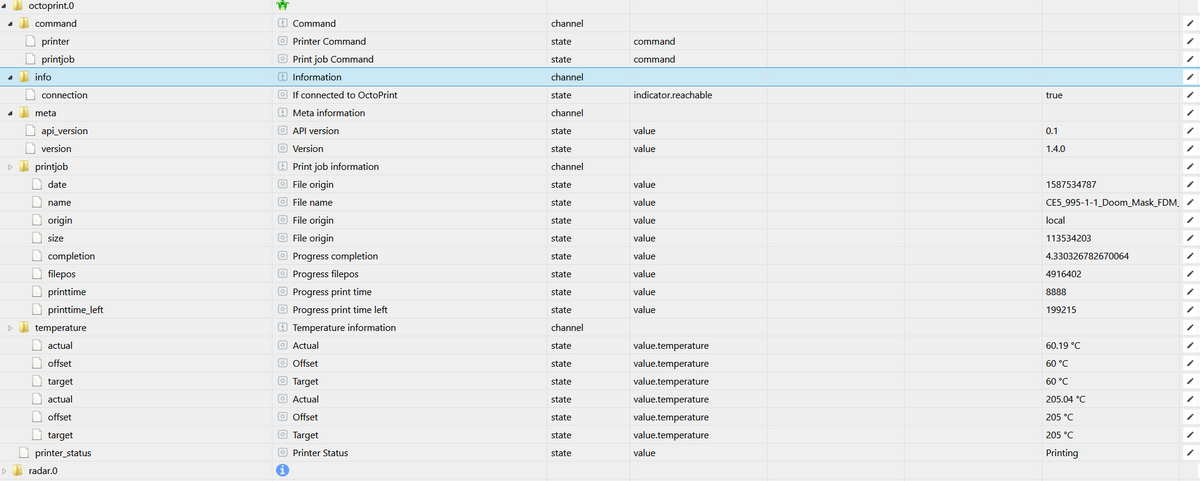Click the pencil icon for the api_version row

[x=1190, y=131]
